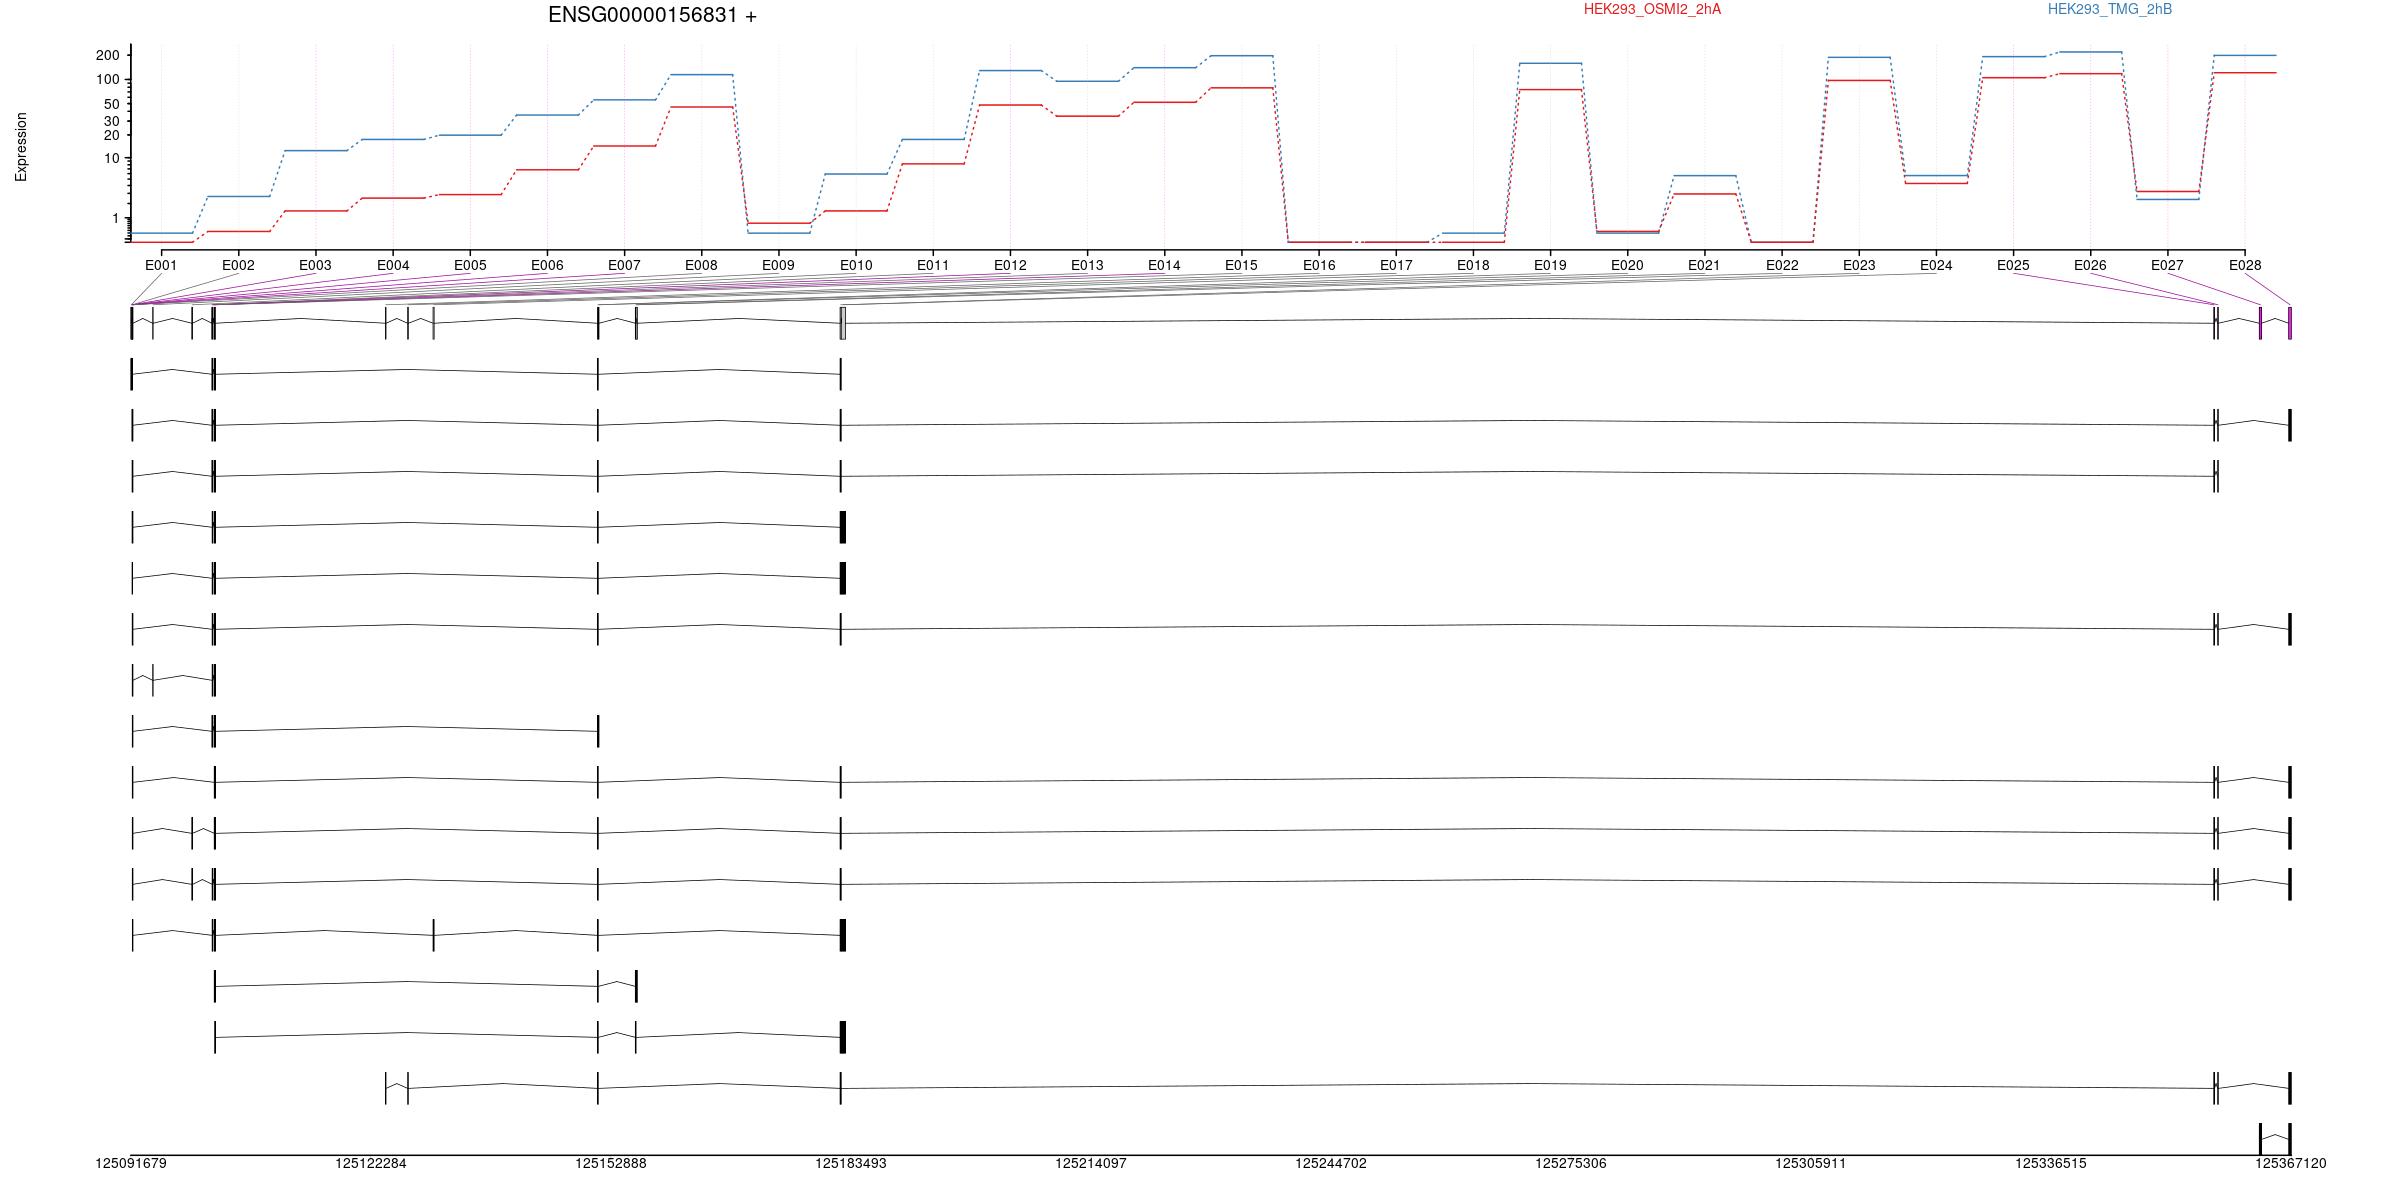The width and height of the screenshot is (2400, 1180).
Task: Click blue expression segment above E008
Action: click(701, 74)
